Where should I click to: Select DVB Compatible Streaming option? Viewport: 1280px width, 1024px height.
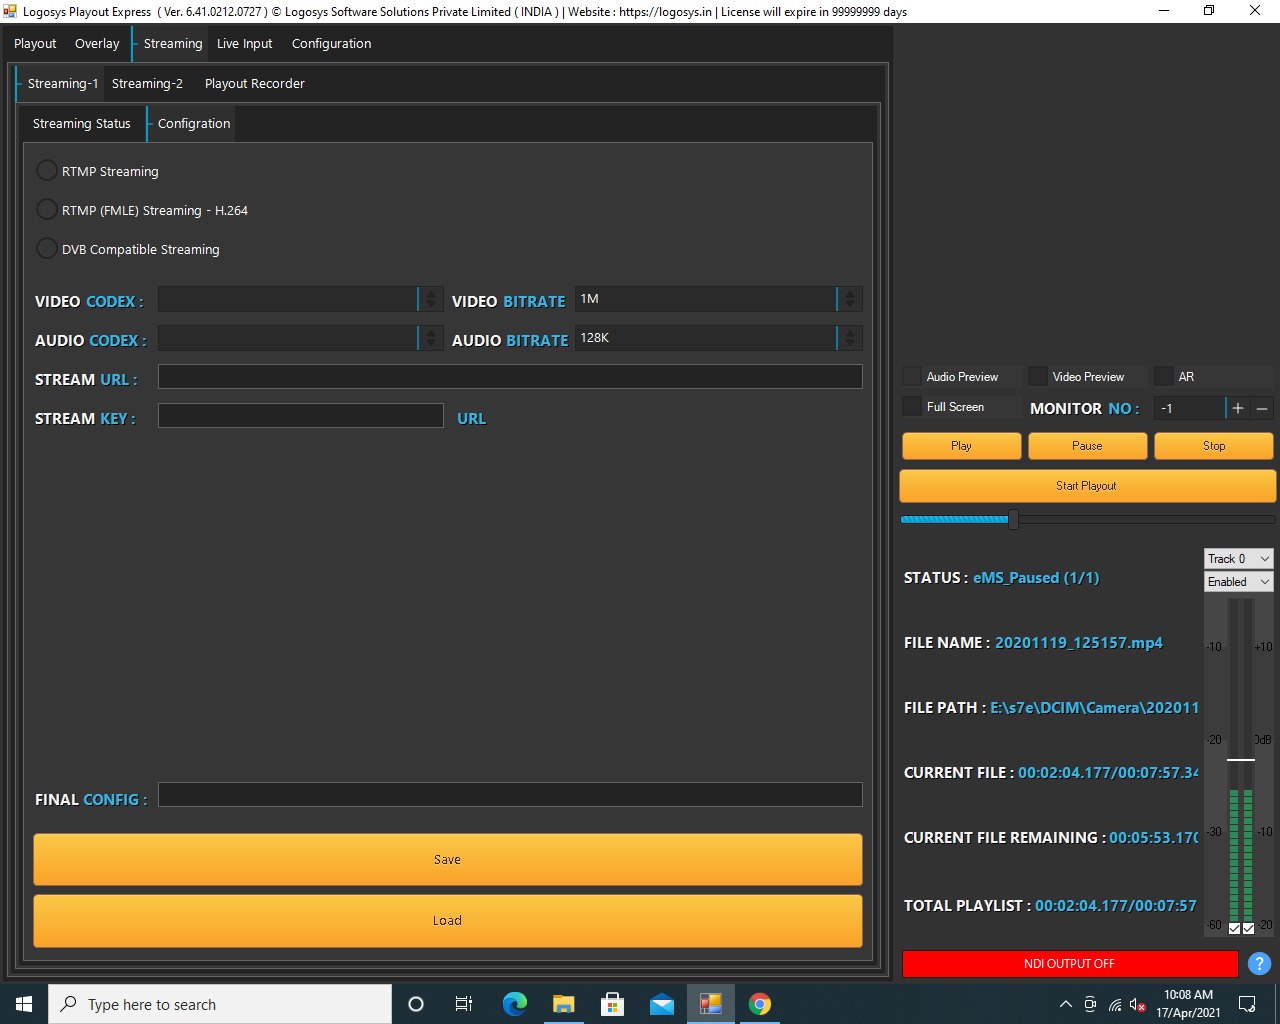point(46,248)
